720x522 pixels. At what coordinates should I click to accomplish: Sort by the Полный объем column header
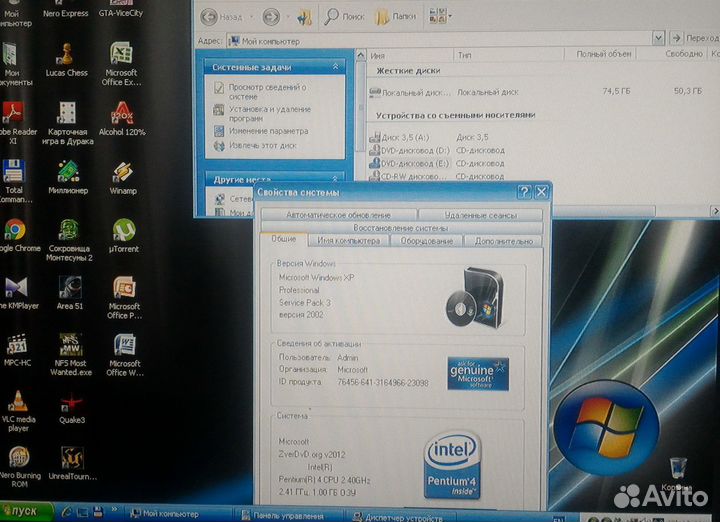click(x=600, y=54)
